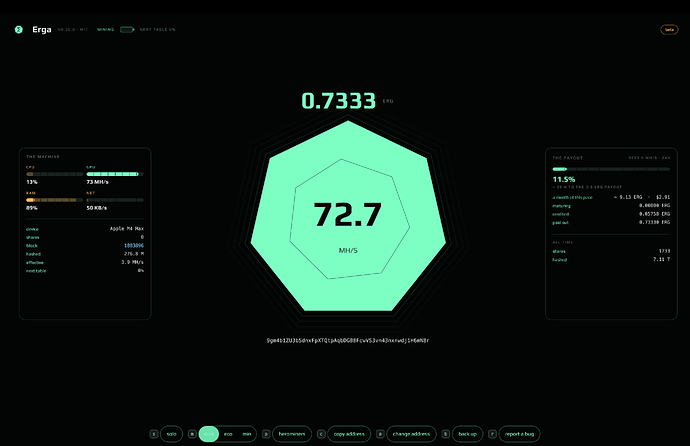Click the 'p' shortcut key badge
Screen dimensions: 690x446
[x=266, y=434]
